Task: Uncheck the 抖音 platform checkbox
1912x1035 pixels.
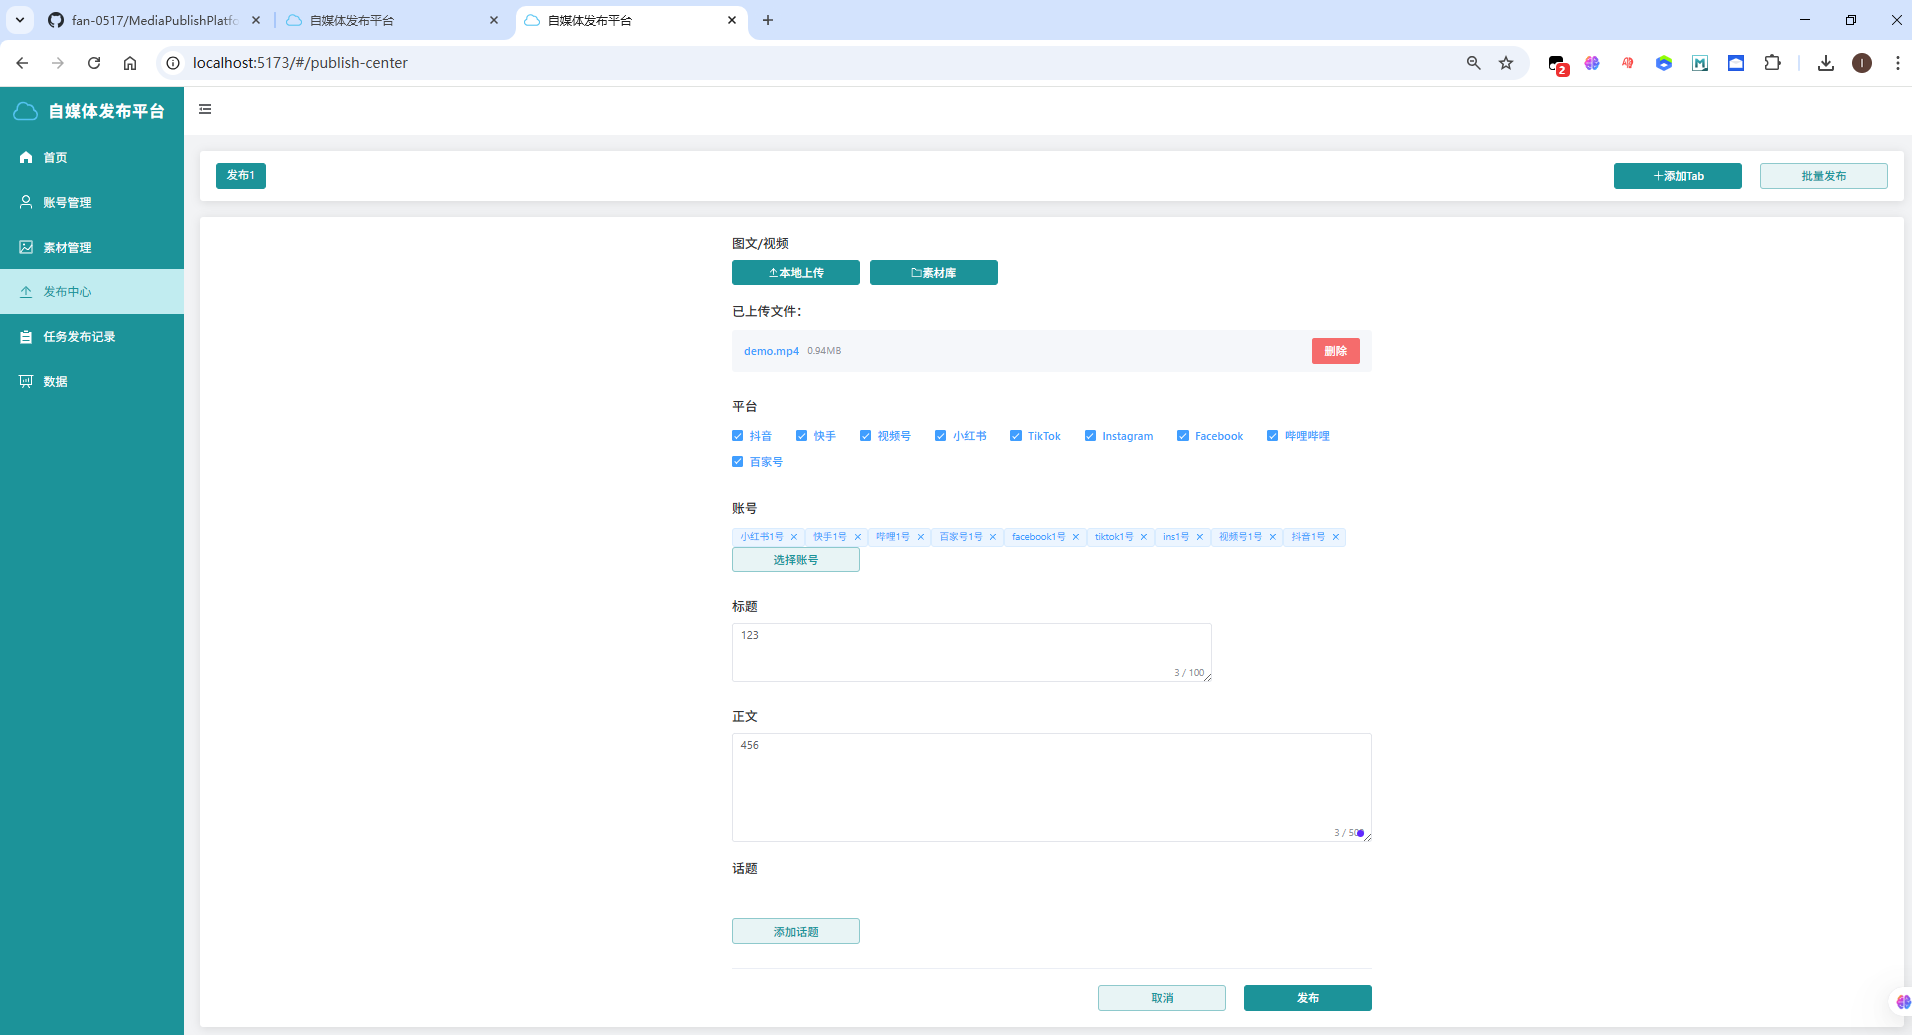Action: [738, 436]
